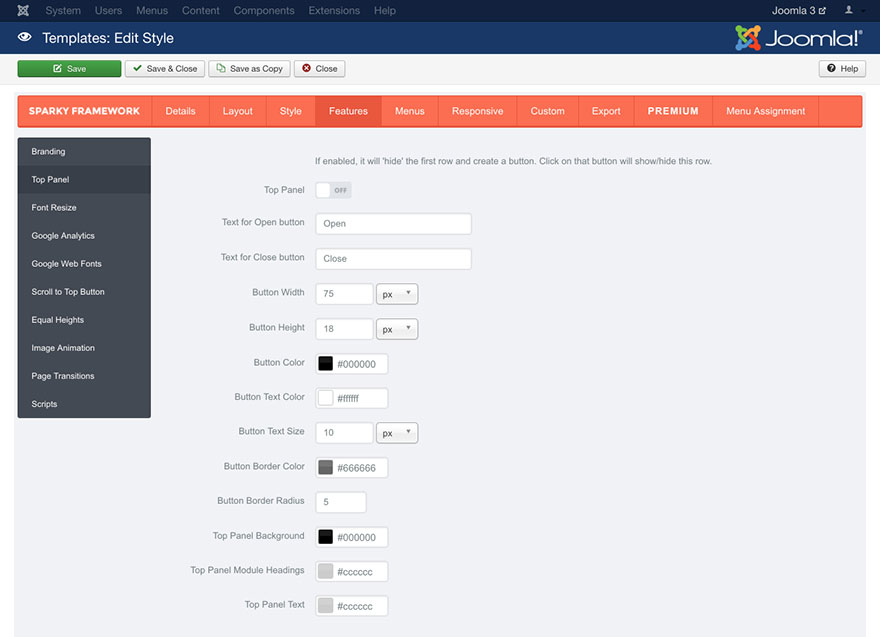Image resolution: width=880 pixels, height=637 pixels.
Task: Switch to the Responsive tab
Action: pyautogui.click(x=478, y=111)
